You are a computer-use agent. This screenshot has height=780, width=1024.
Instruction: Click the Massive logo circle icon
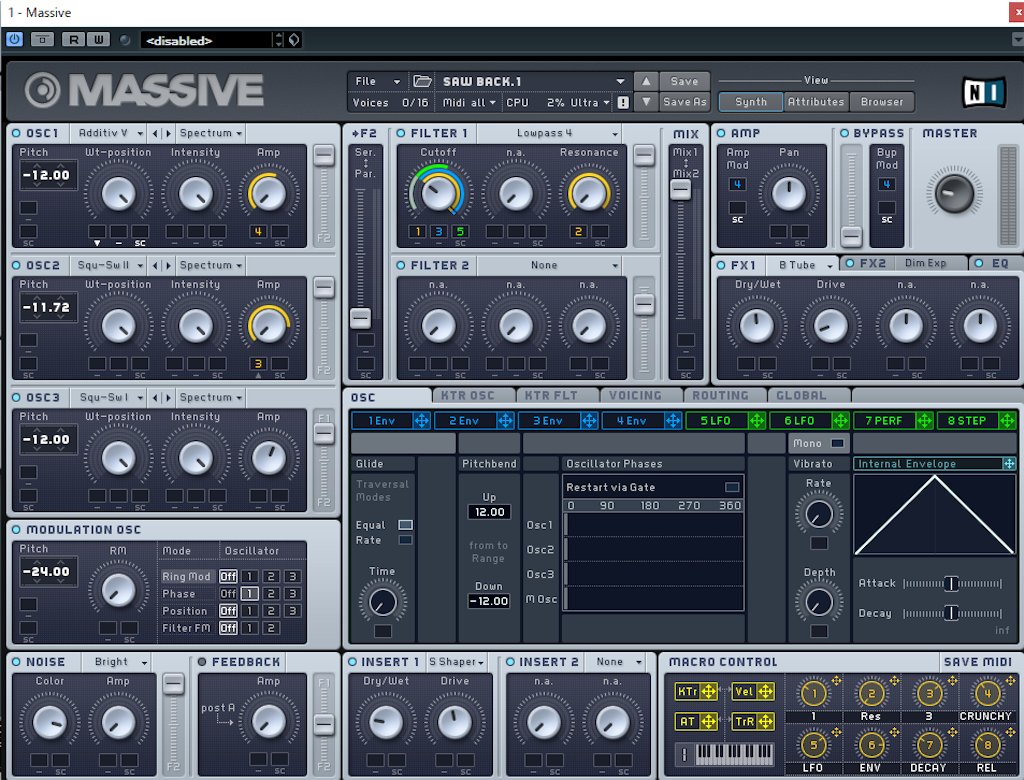(x=43, y=90)
